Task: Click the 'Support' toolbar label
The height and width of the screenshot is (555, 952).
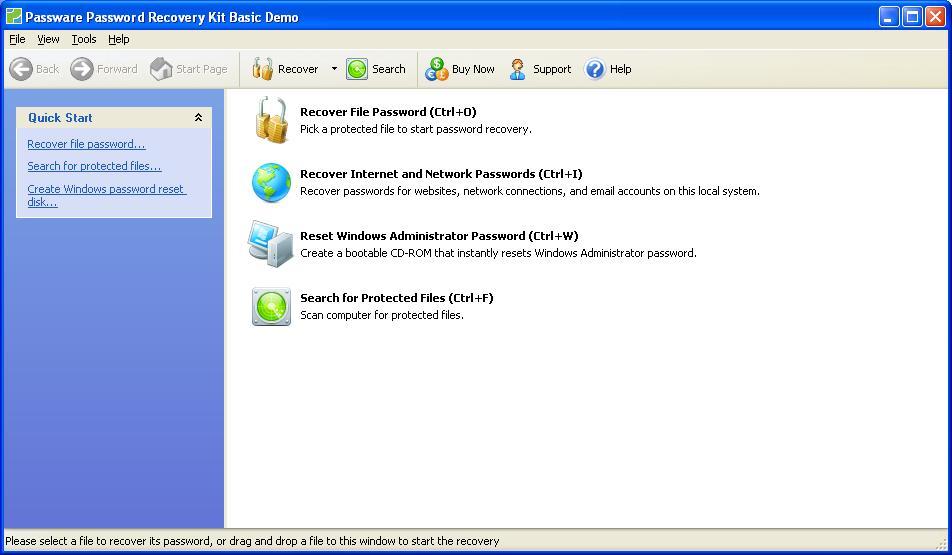Action: tap(552, 69)
